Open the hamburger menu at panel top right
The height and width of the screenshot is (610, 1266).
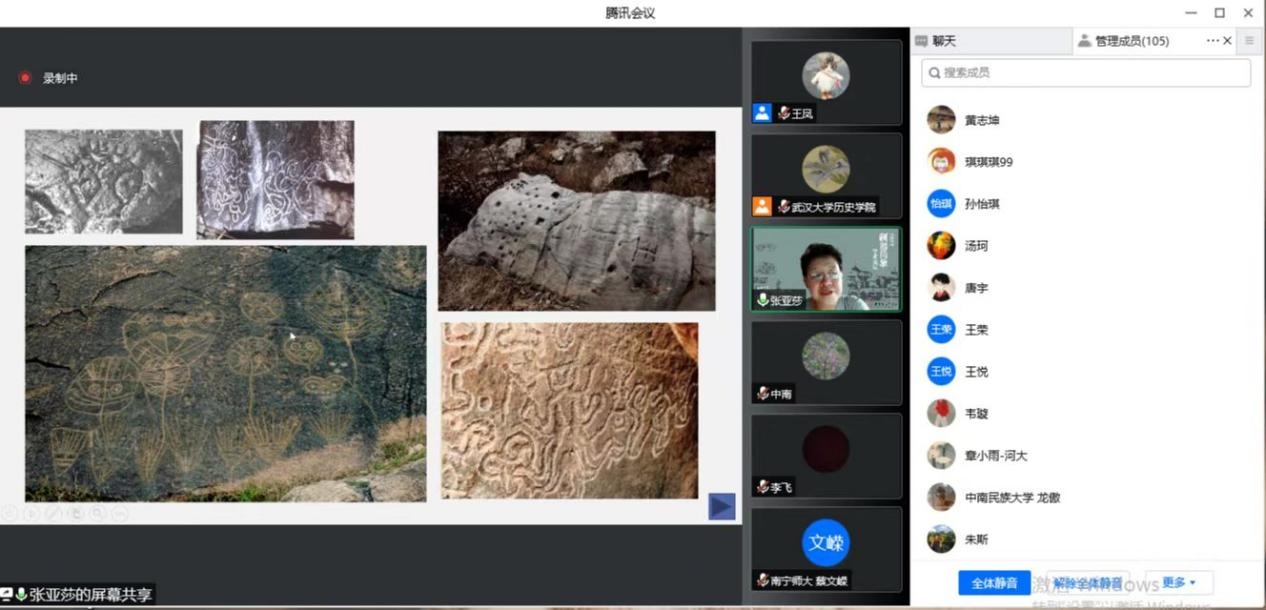point(1249,41)
